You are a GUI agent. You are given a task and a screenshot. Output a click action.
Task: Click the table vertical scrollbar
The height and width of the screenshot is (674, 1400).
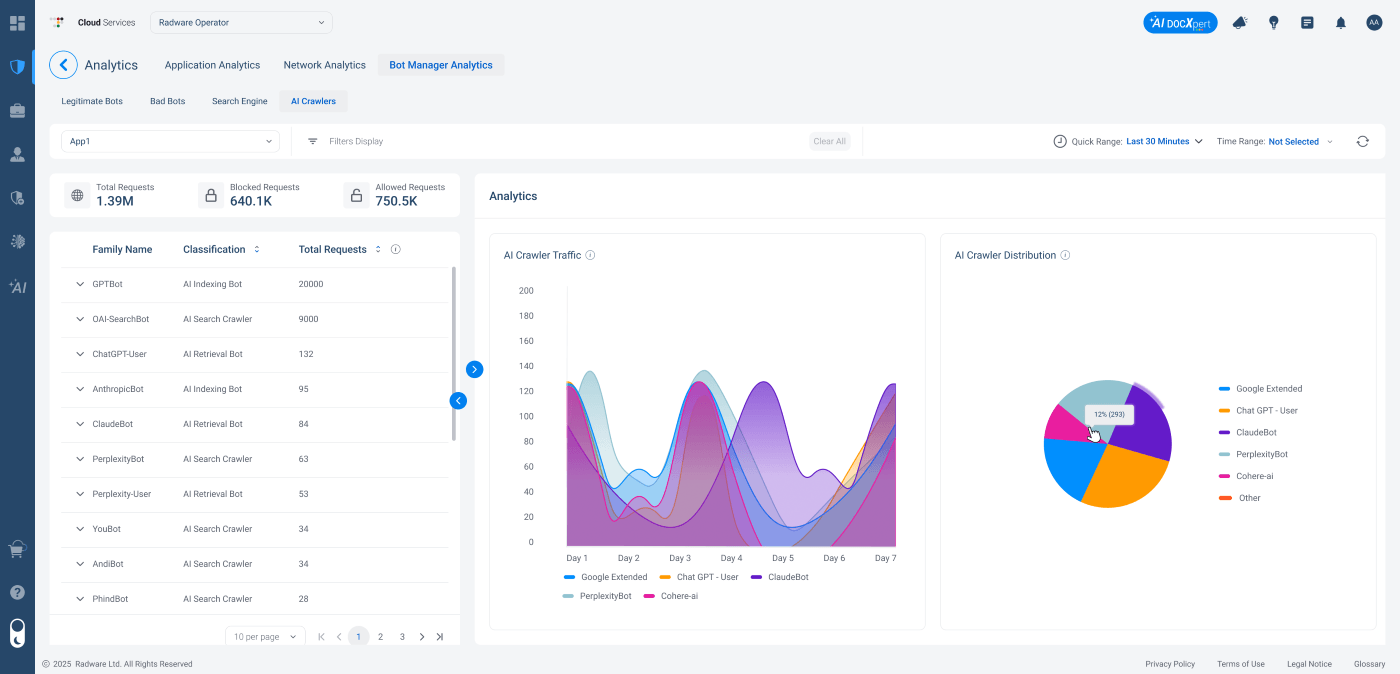click(x=455, y=353)
